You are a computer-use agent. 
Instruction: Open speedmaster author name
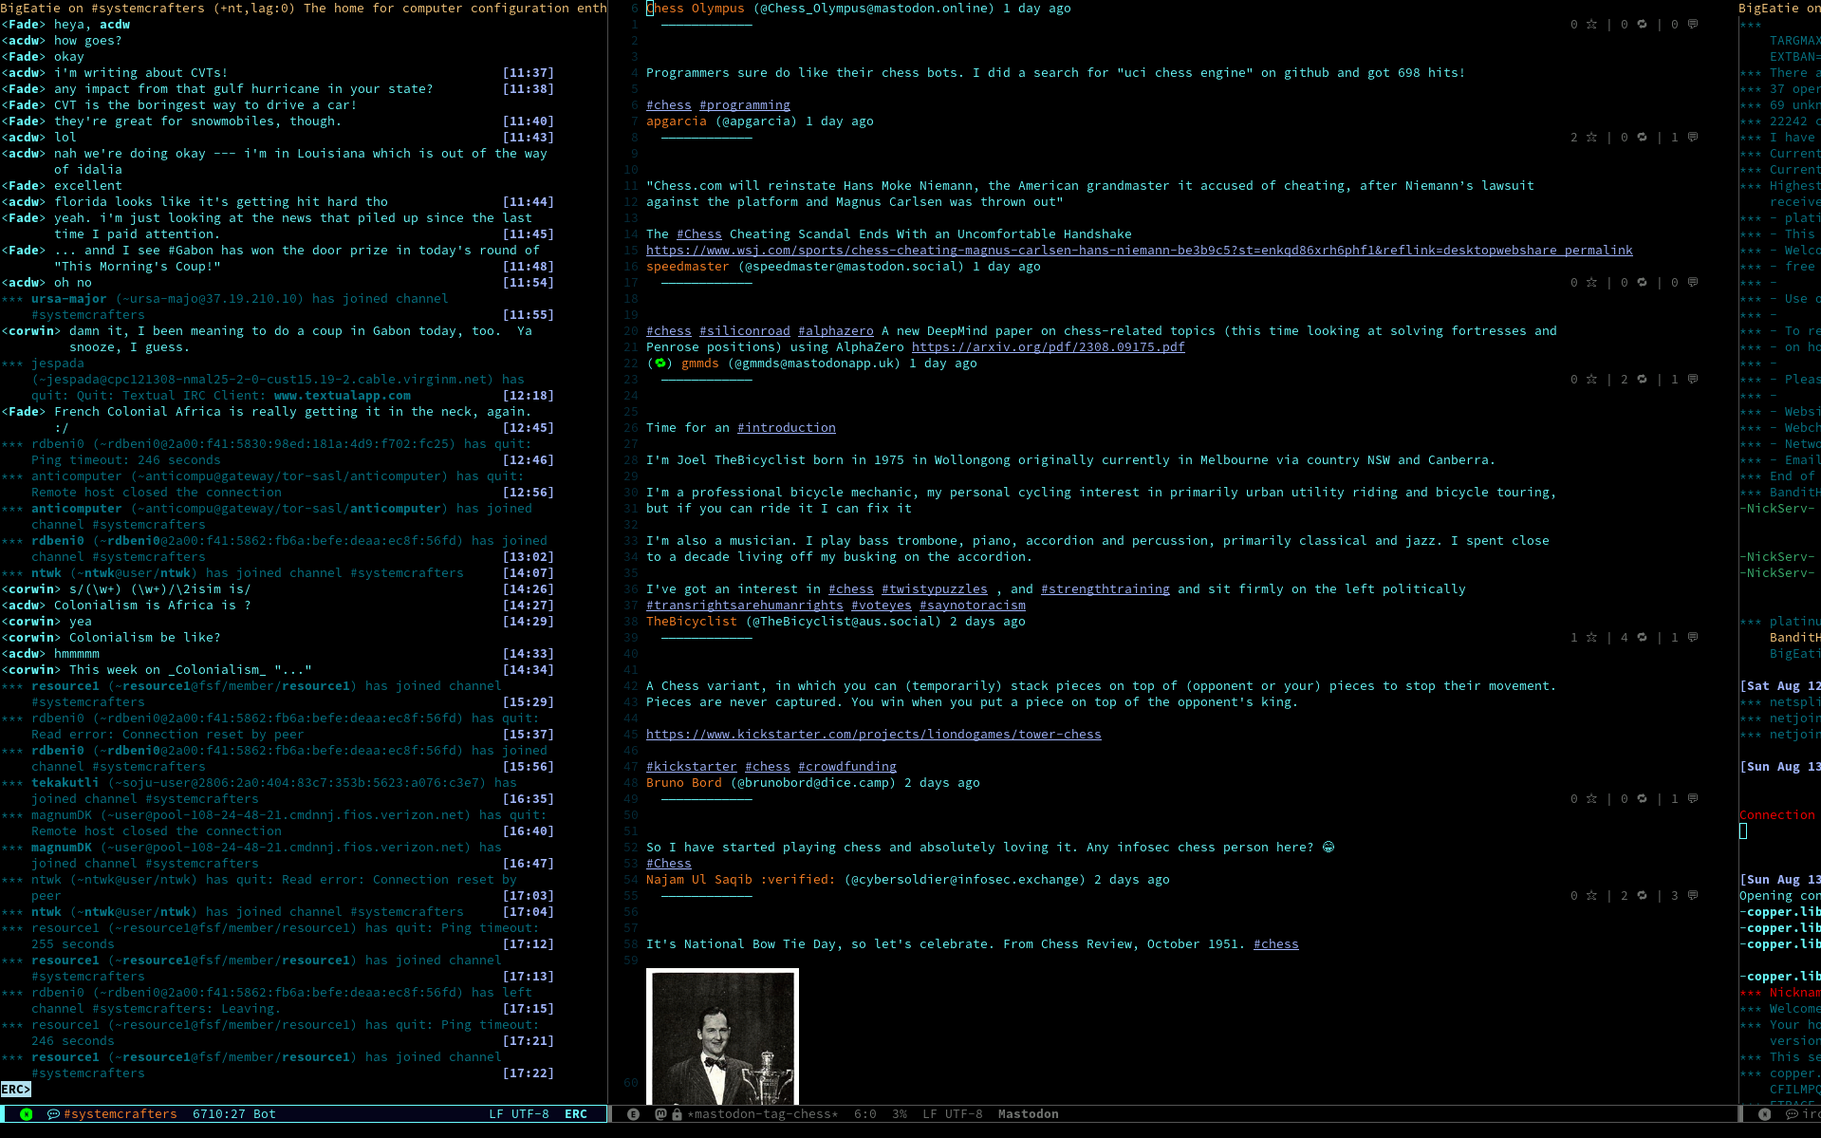[687, 267]
